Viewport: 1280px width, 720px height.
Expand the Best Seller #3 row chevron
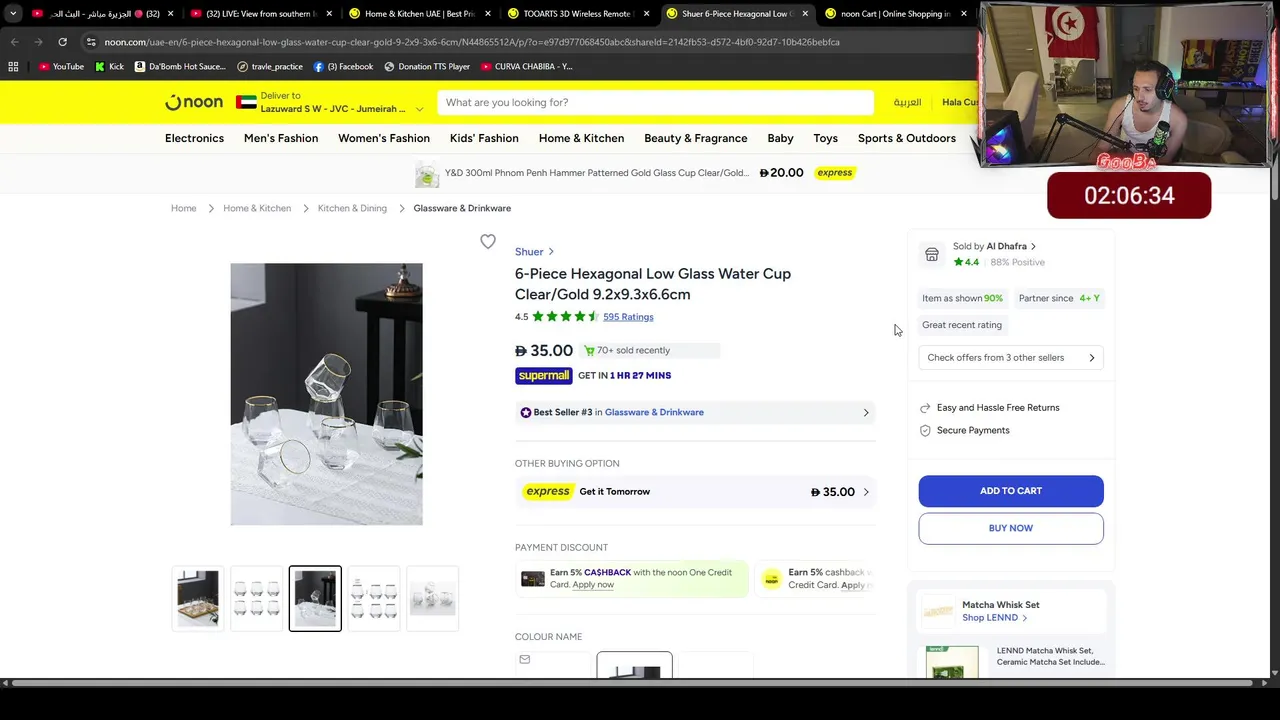coord(866,412)
